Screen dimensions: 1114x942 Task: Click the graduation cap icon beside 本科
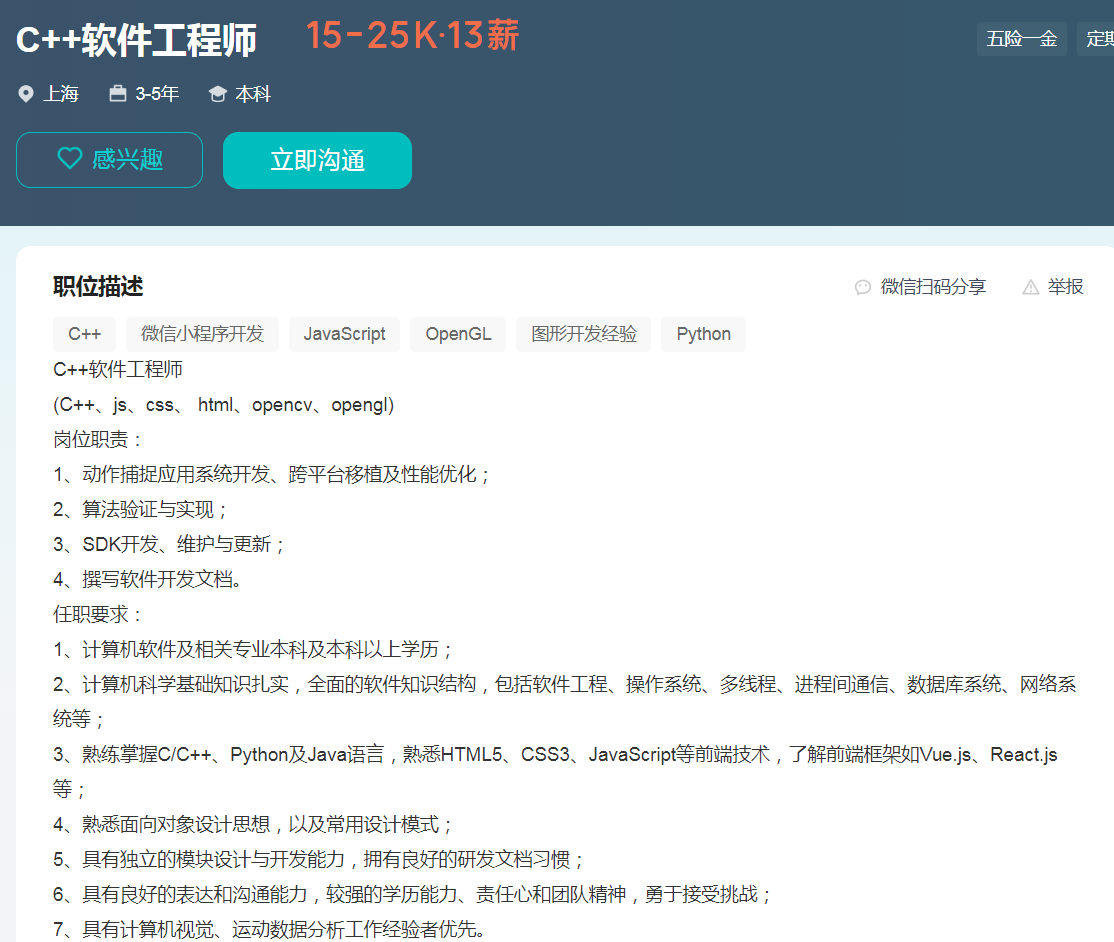coord(217,94)
